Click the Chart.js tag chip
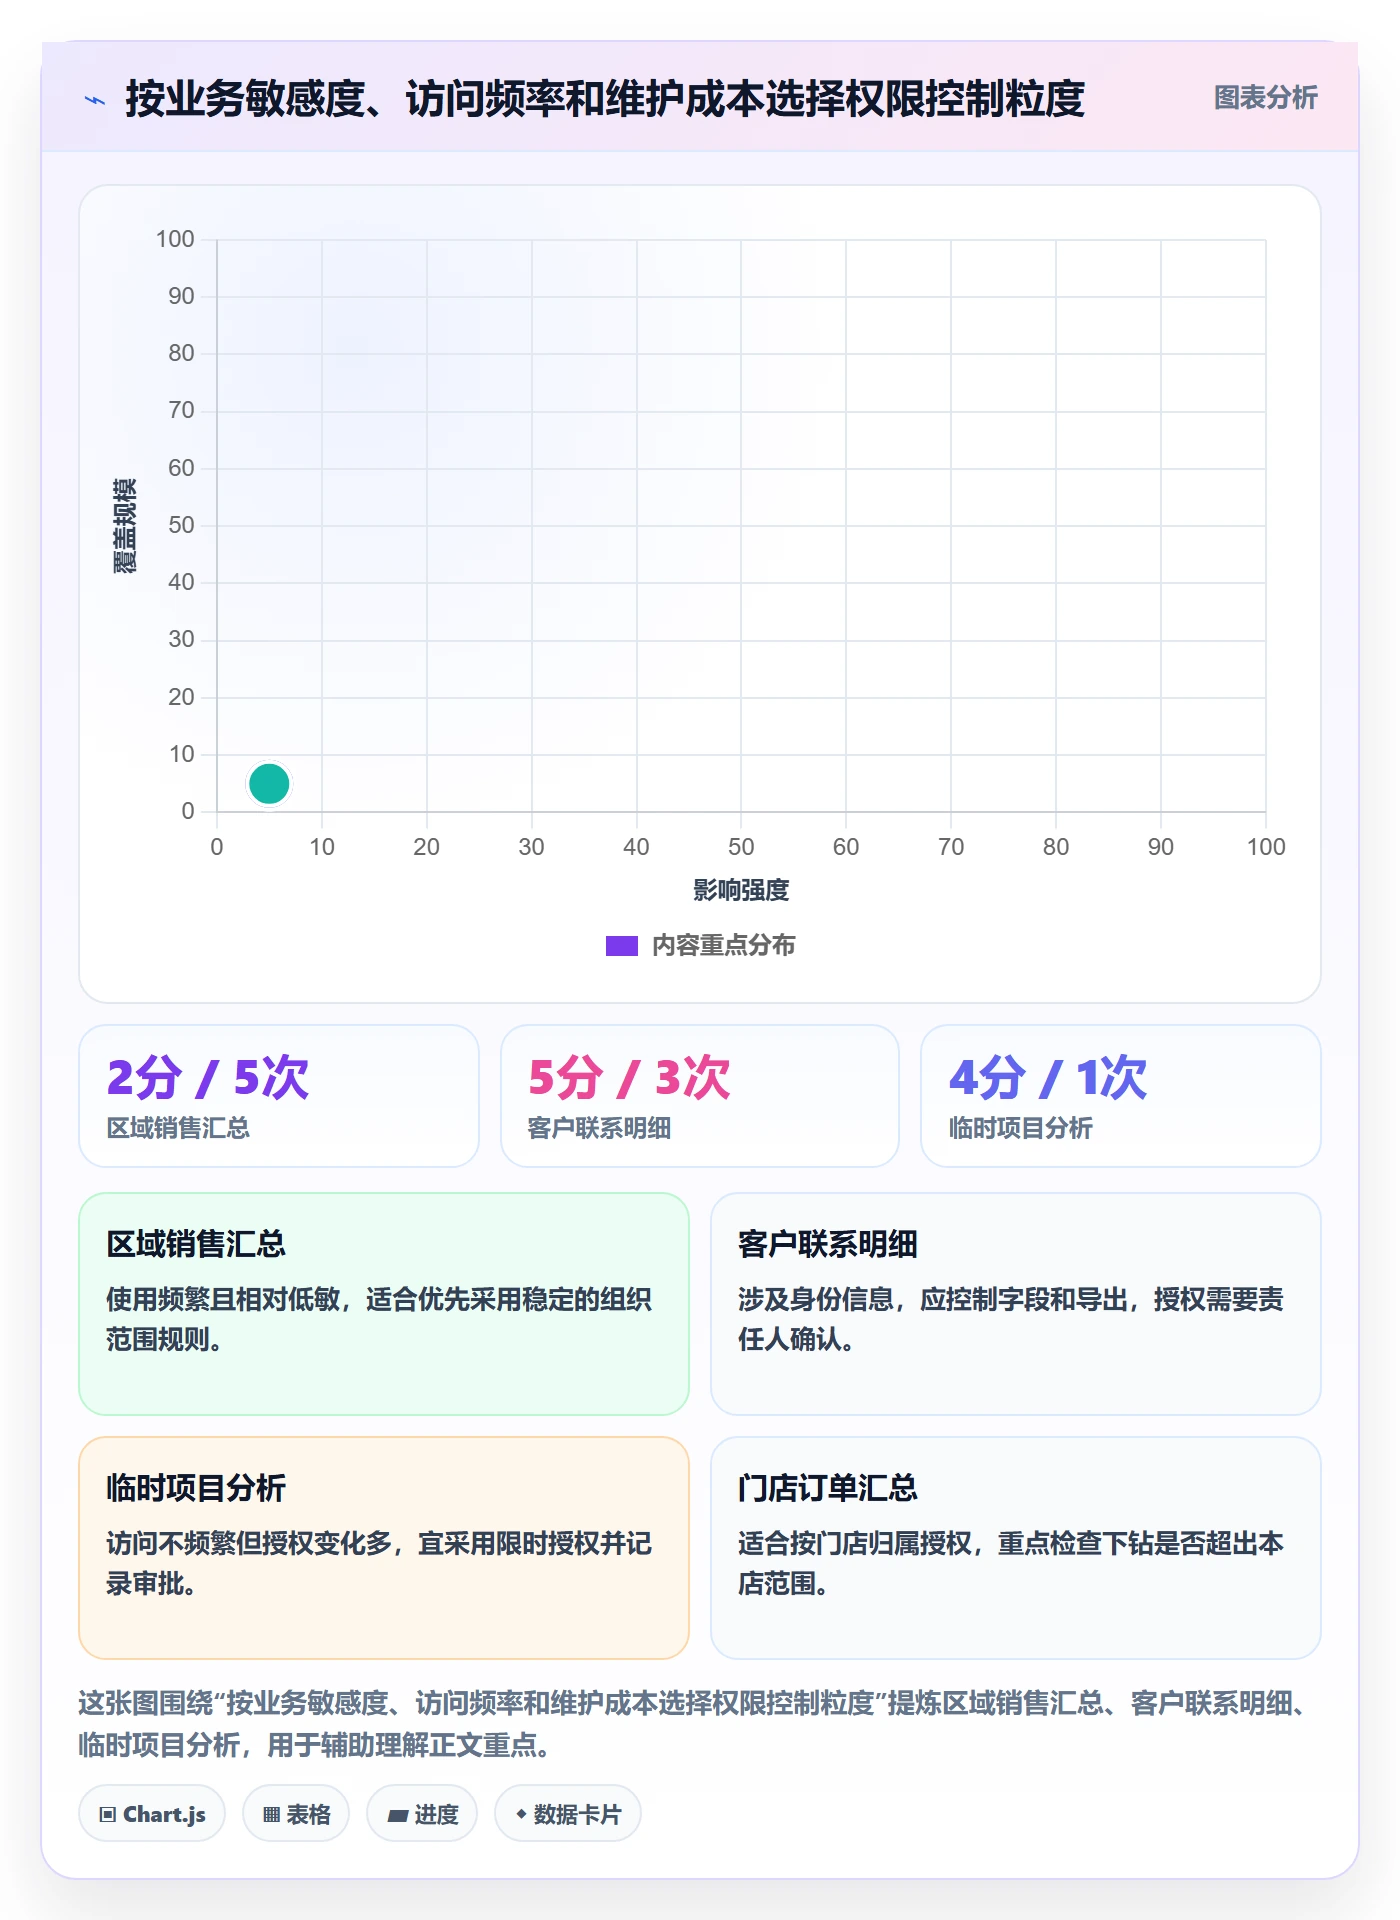The image size is (1400, 1920). [152, 1813]
